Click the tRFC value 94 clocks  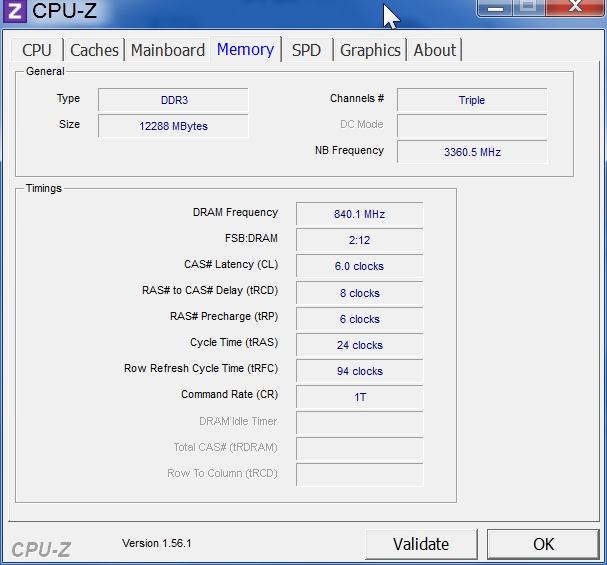point(359,371)
